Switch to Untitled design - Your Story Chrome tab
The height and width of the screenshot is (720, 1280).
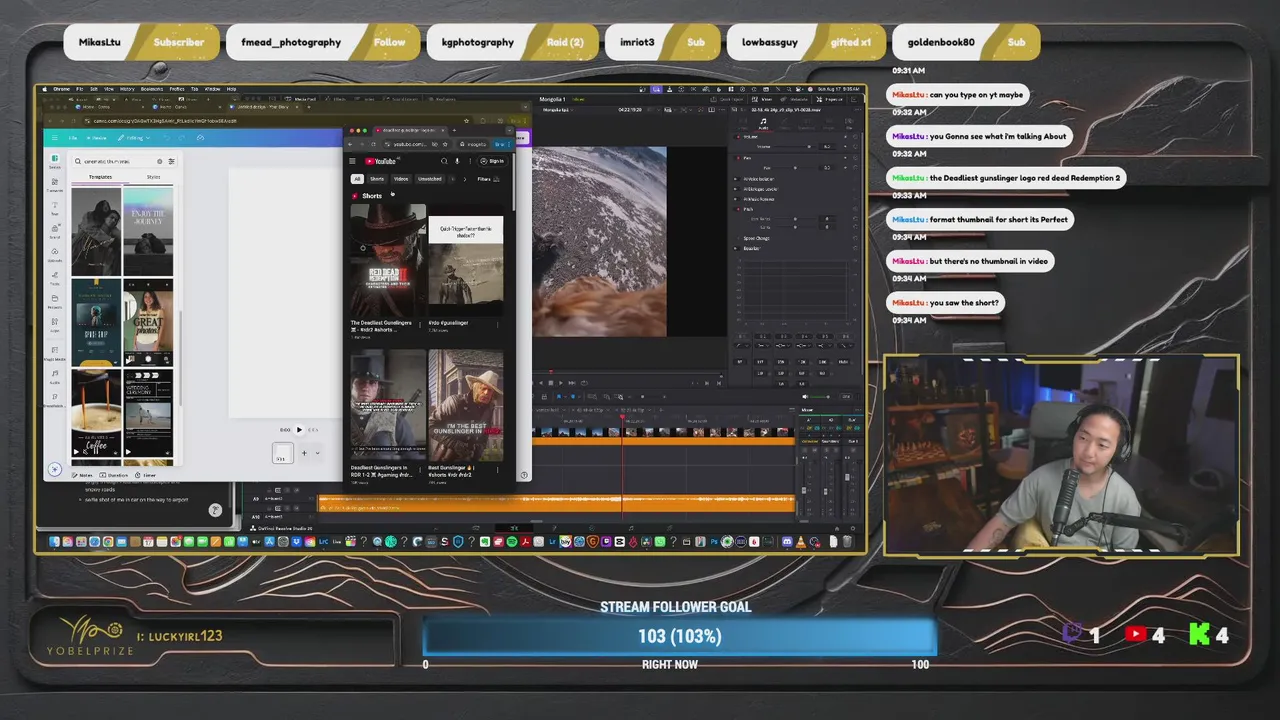click(263, 107)
